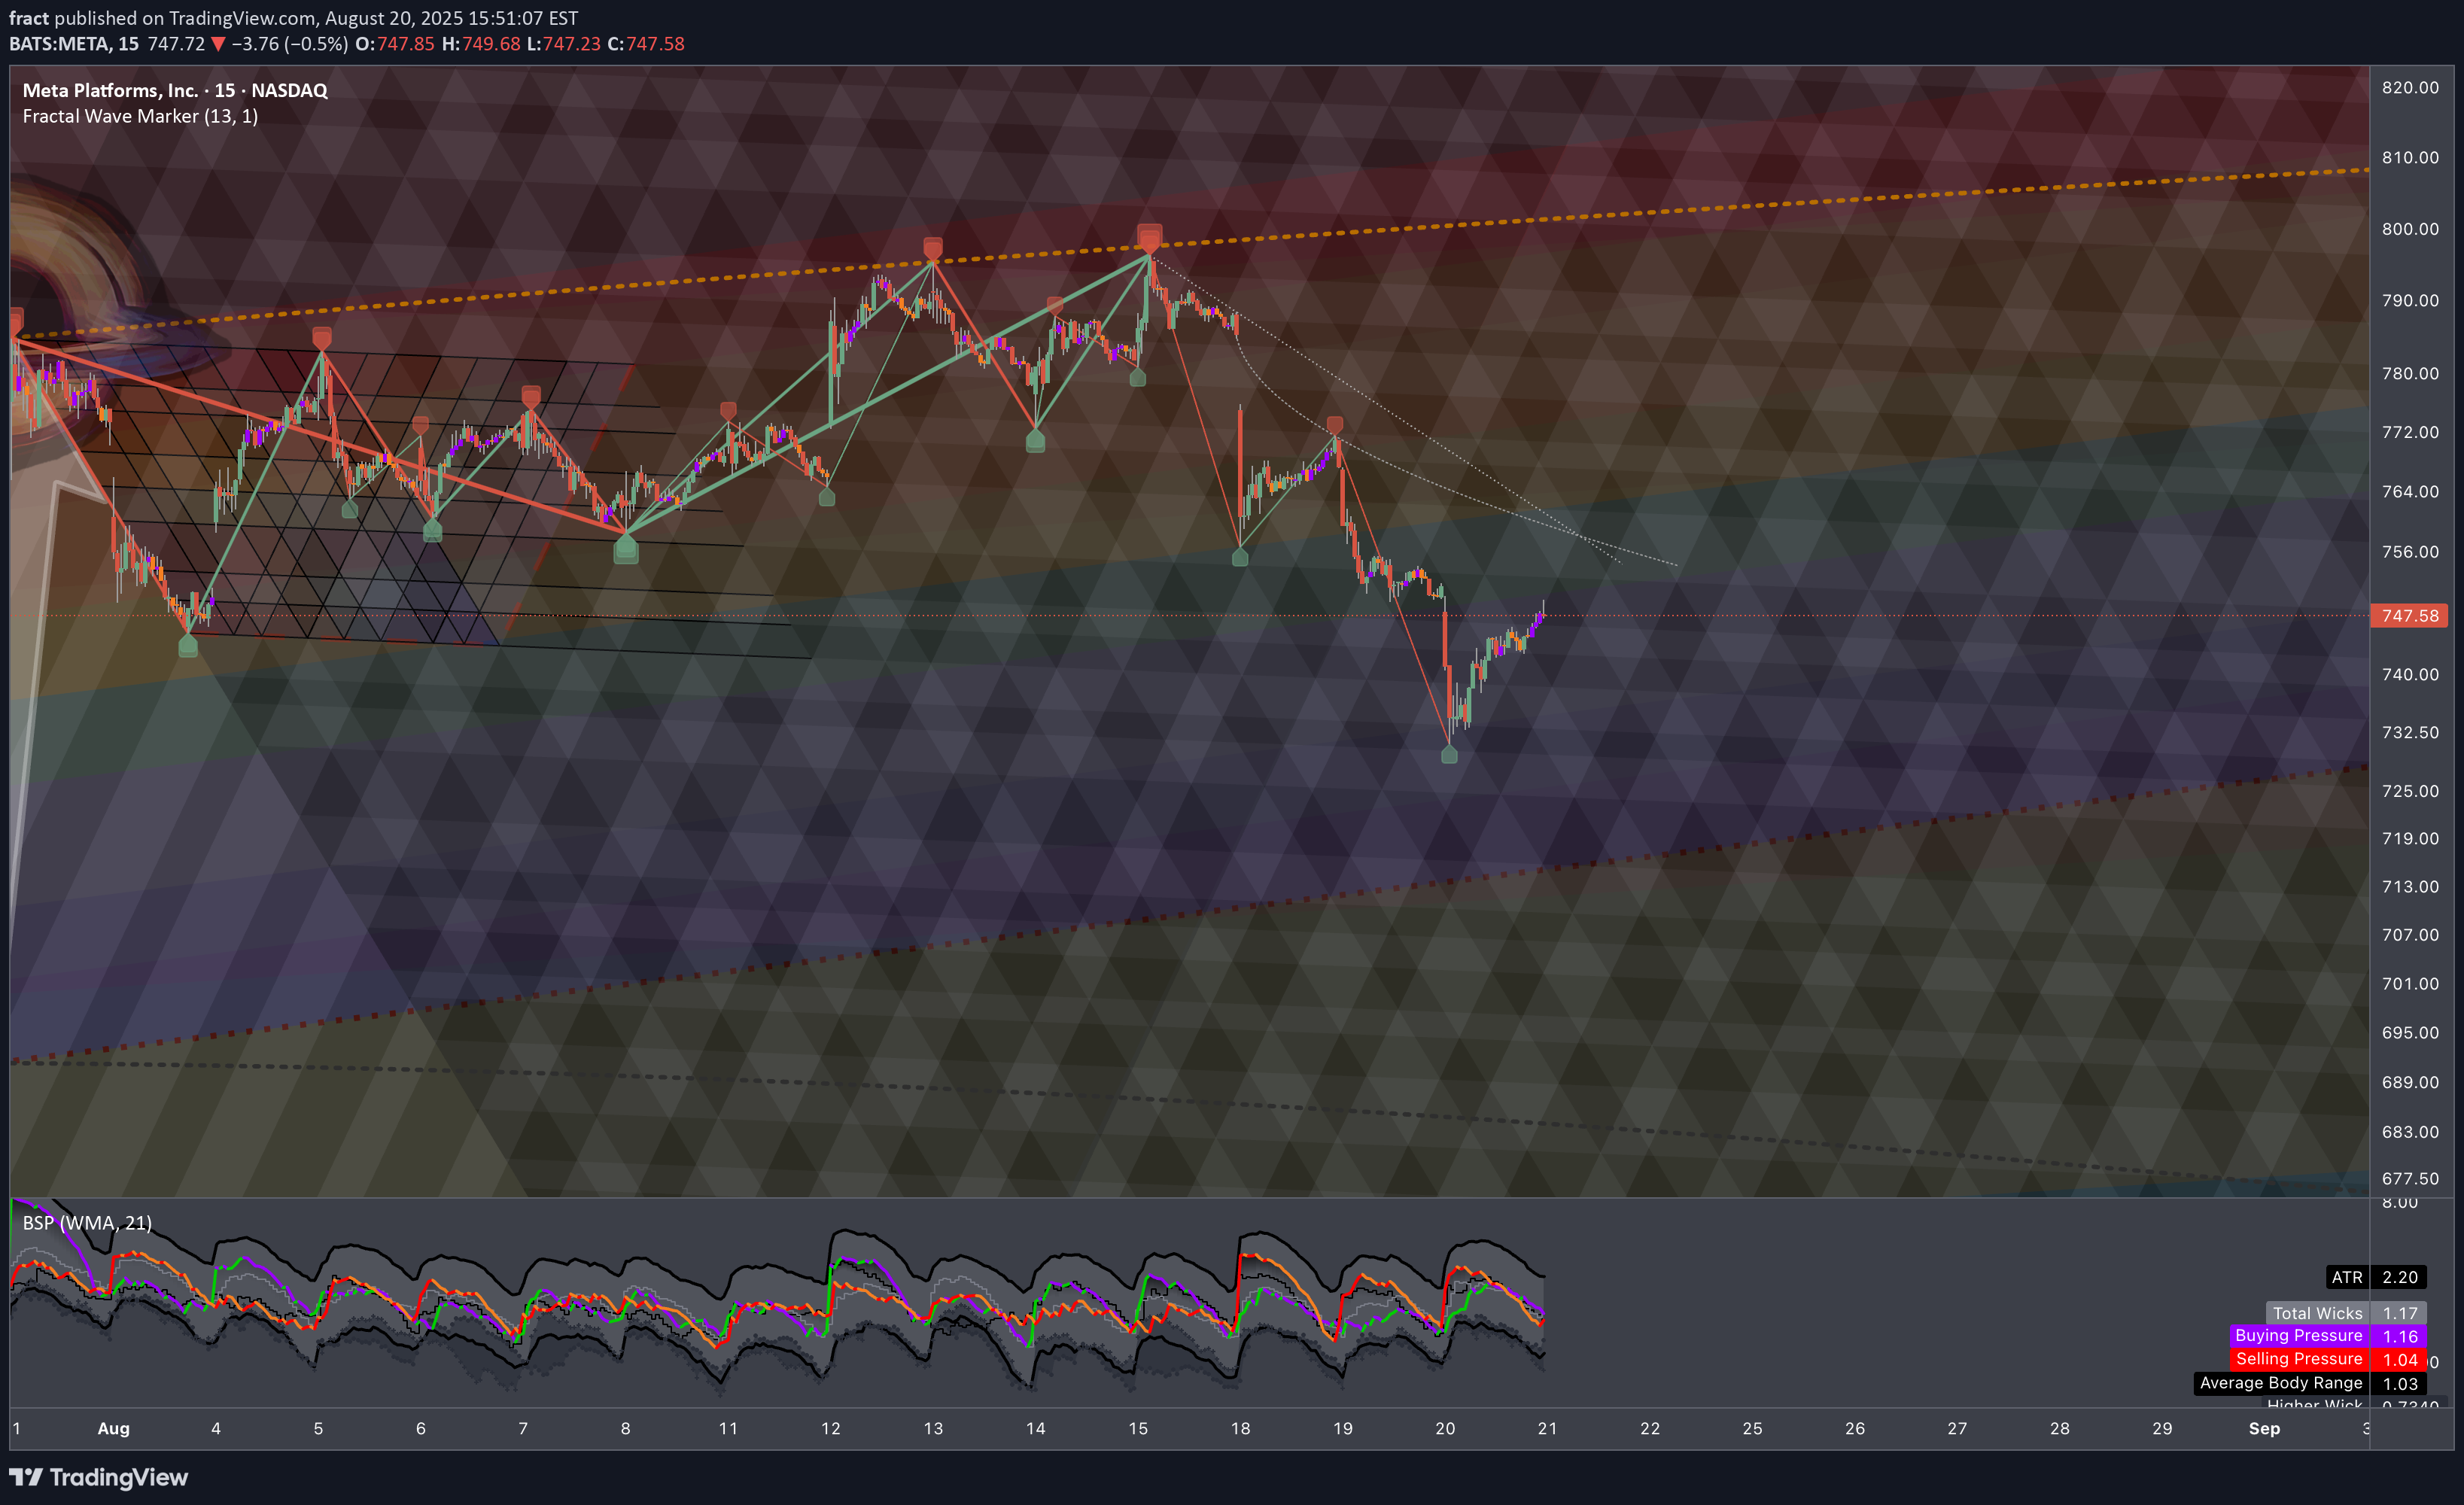Image resolution: width=2464 pixels, height=1505 pixels.
Task: Click date '18' on the time axis
Action: [x=1240, y=1429]
